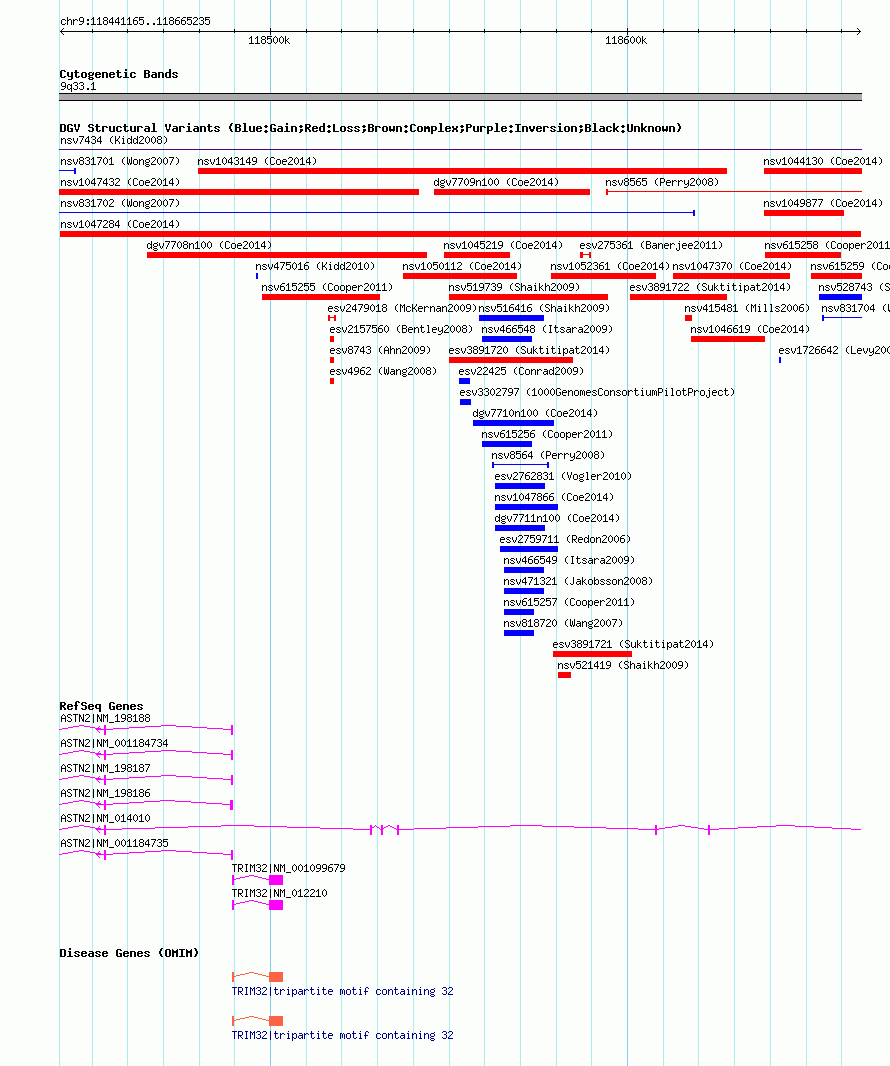890x1066 pixels.
Task: Click blue gain bar under dgv7710n100
Action: click(x=513, y=423)
